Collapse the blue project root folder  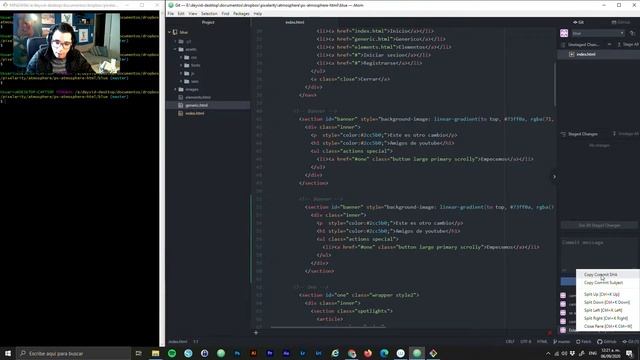coord(169,32)
